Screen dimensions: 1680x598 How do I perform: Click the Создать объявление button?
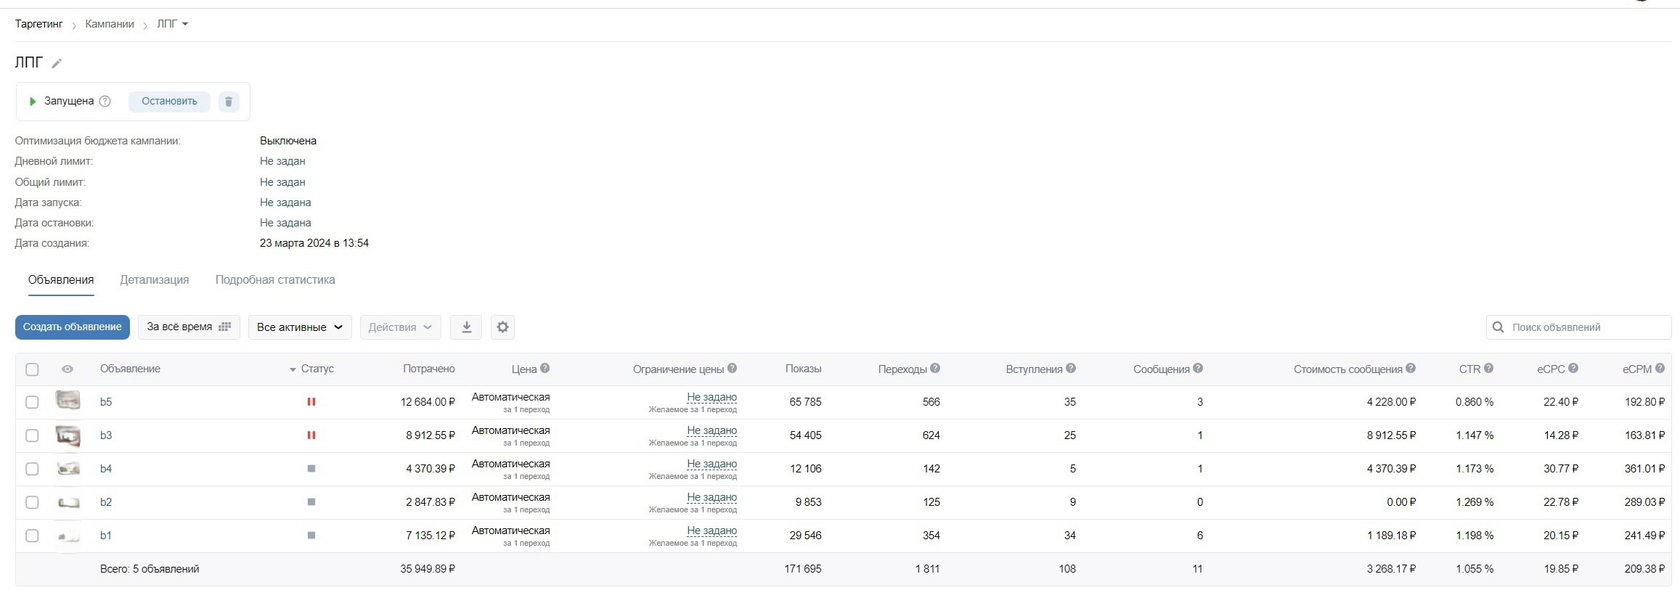[72, 327]
